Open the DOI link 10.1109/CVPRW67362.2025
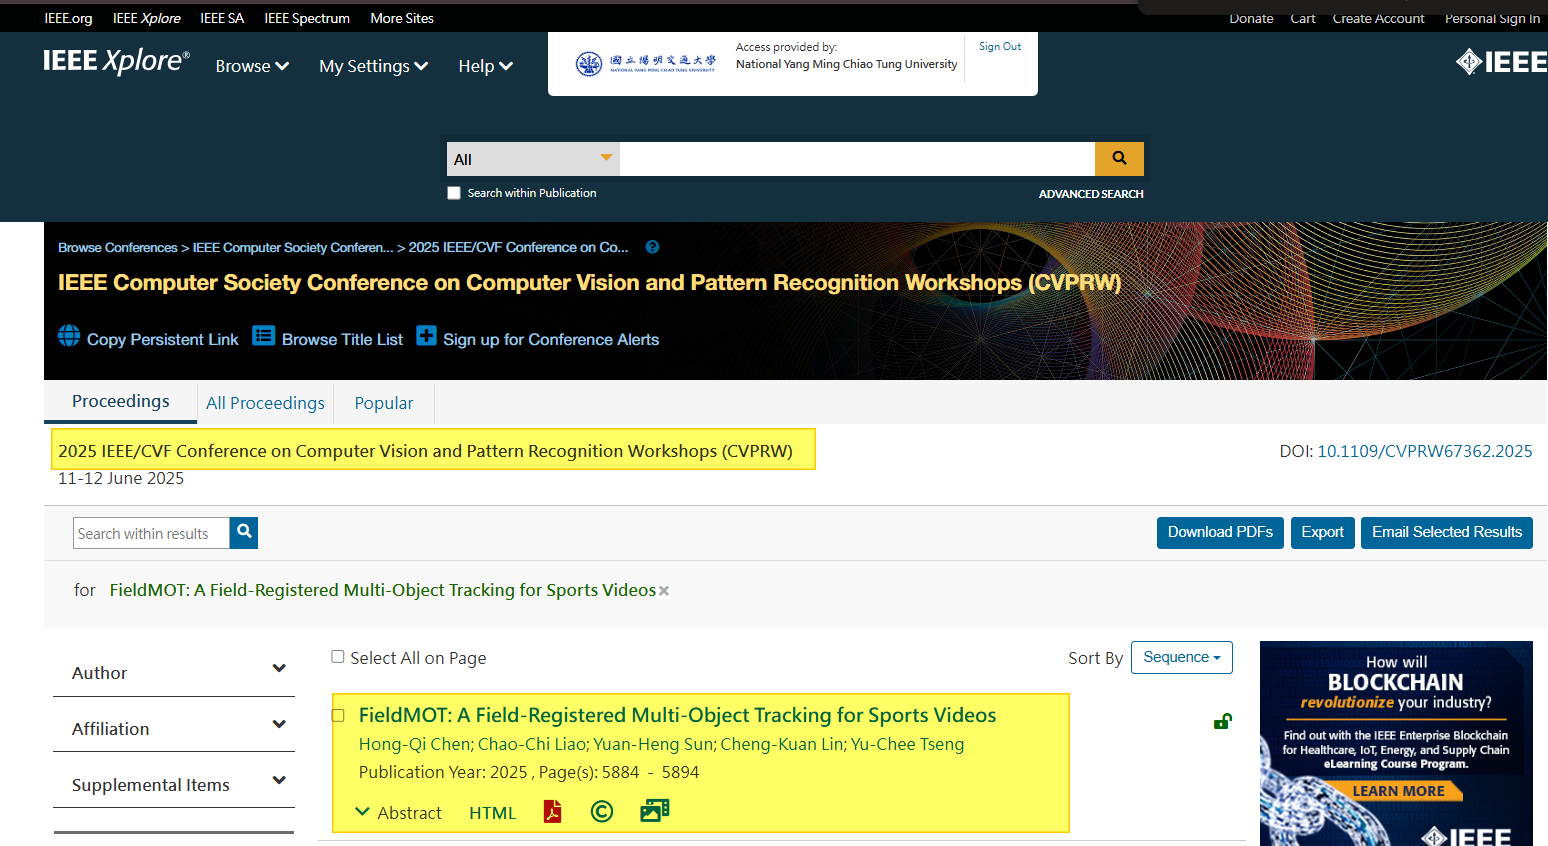Screen dimensions: 1548x846 pyautogui.click(x=1424, y=451)
